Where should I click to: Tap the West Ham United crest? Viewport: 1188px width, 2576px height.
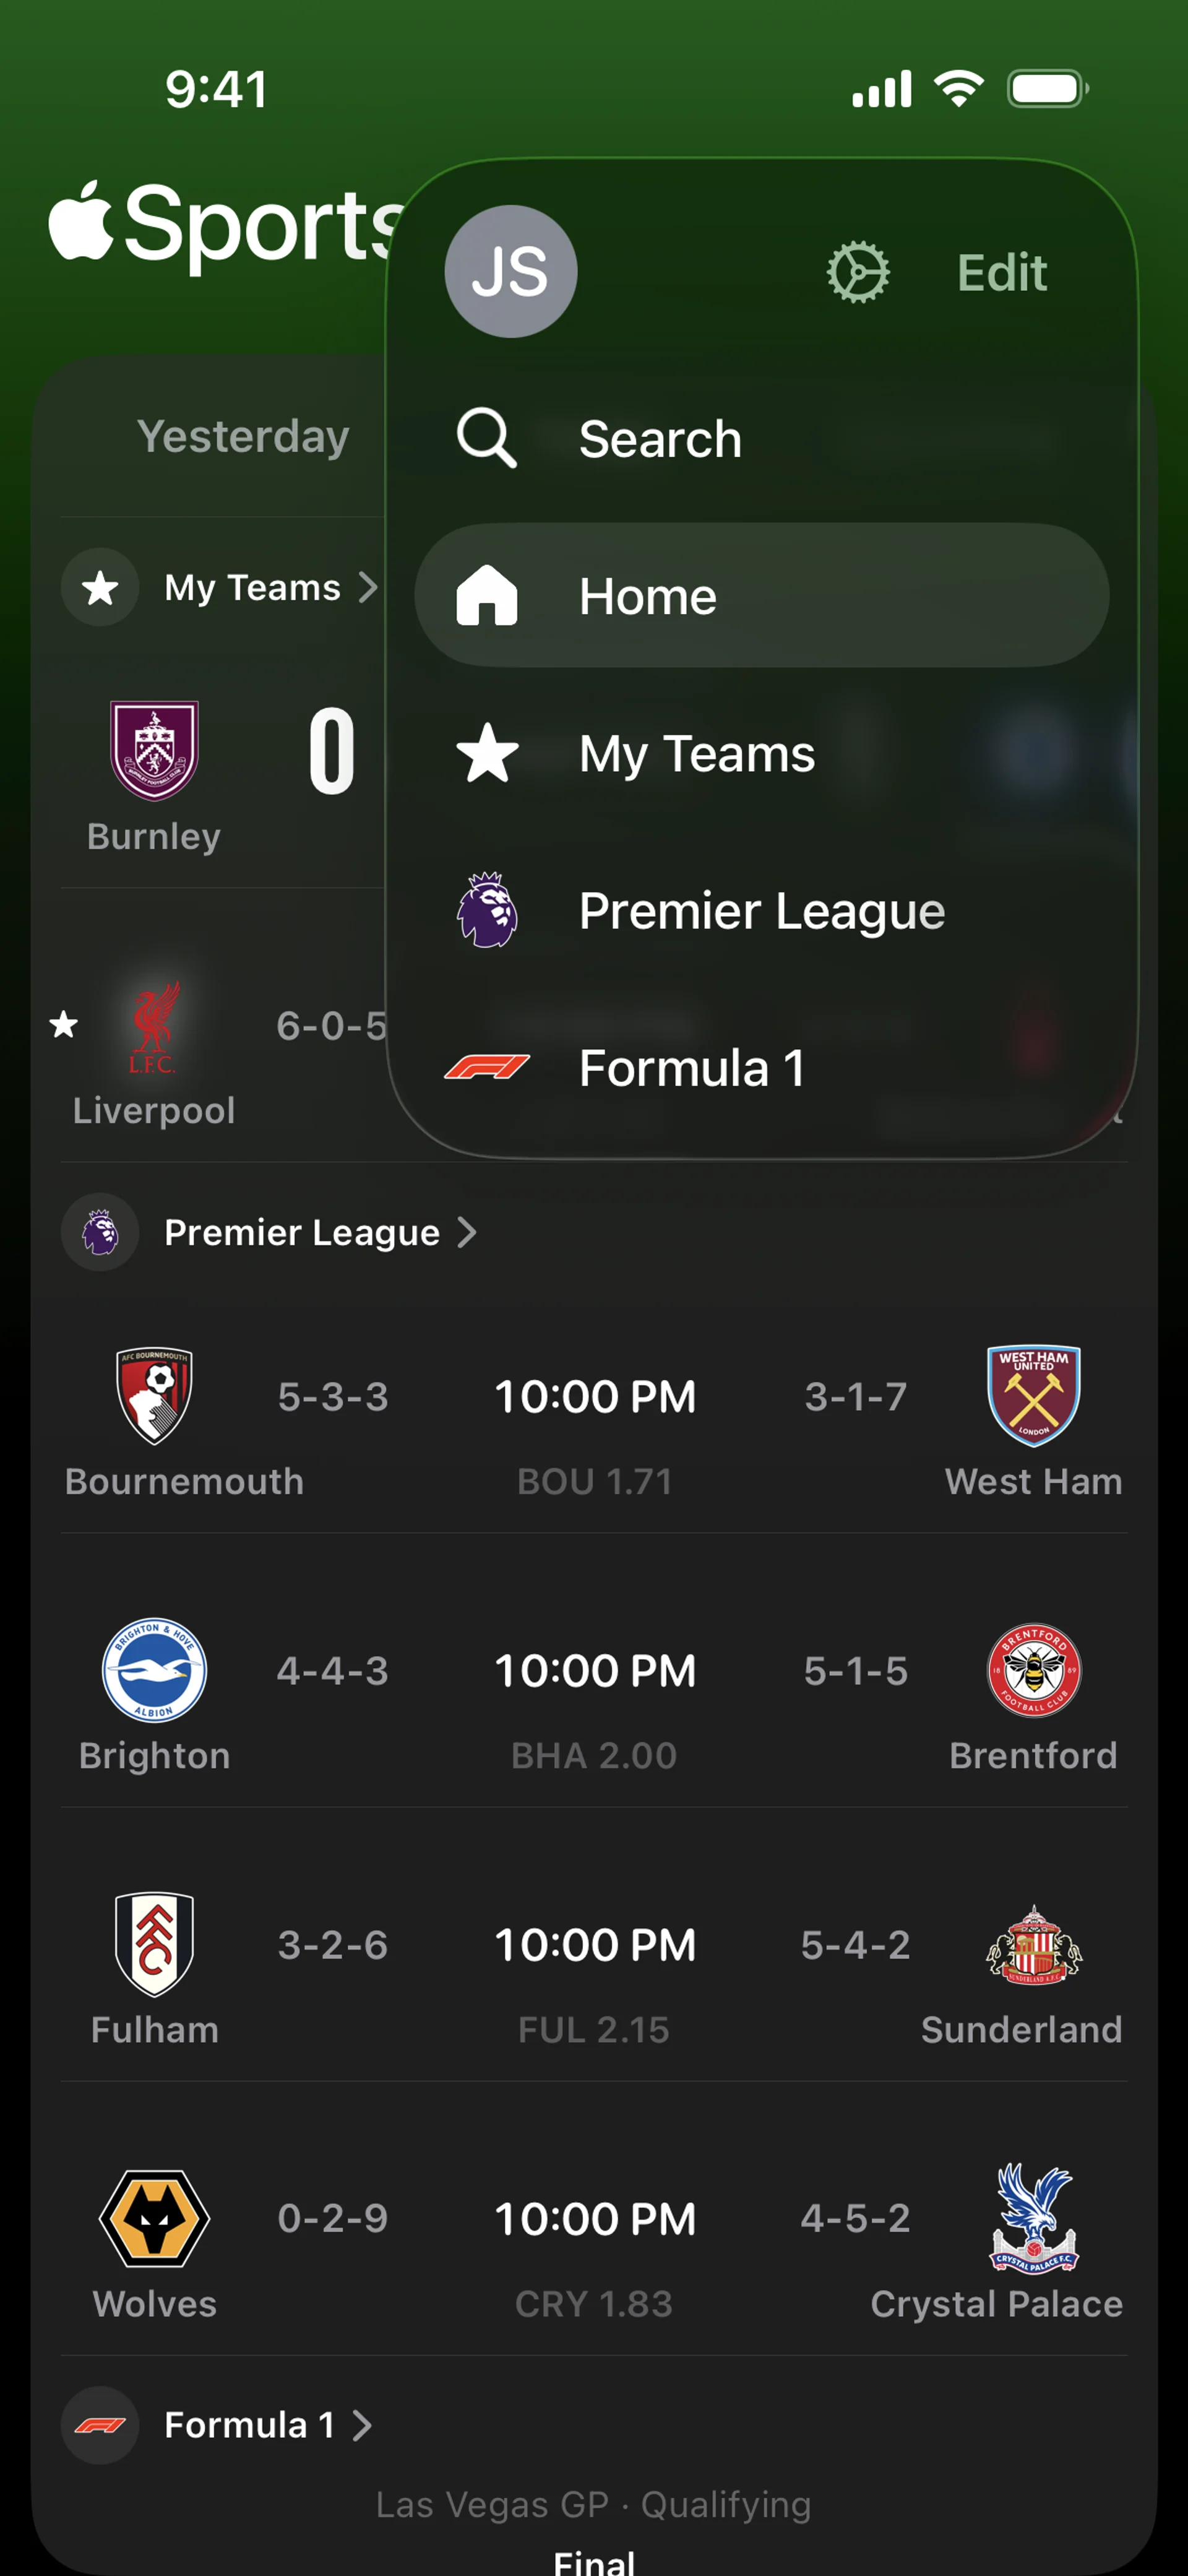point(1033,1395)
